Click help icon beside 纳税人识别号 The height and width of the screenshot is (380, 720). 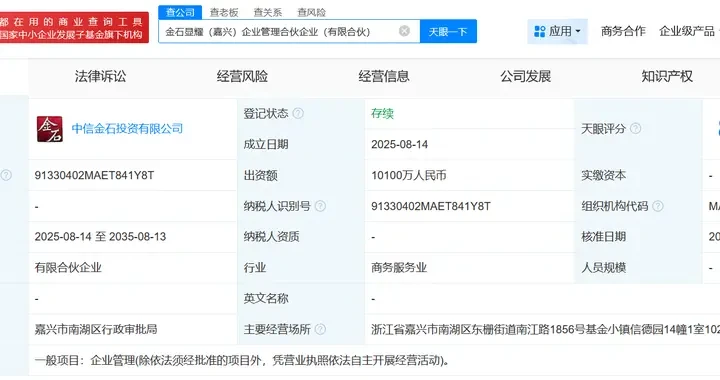321,206
